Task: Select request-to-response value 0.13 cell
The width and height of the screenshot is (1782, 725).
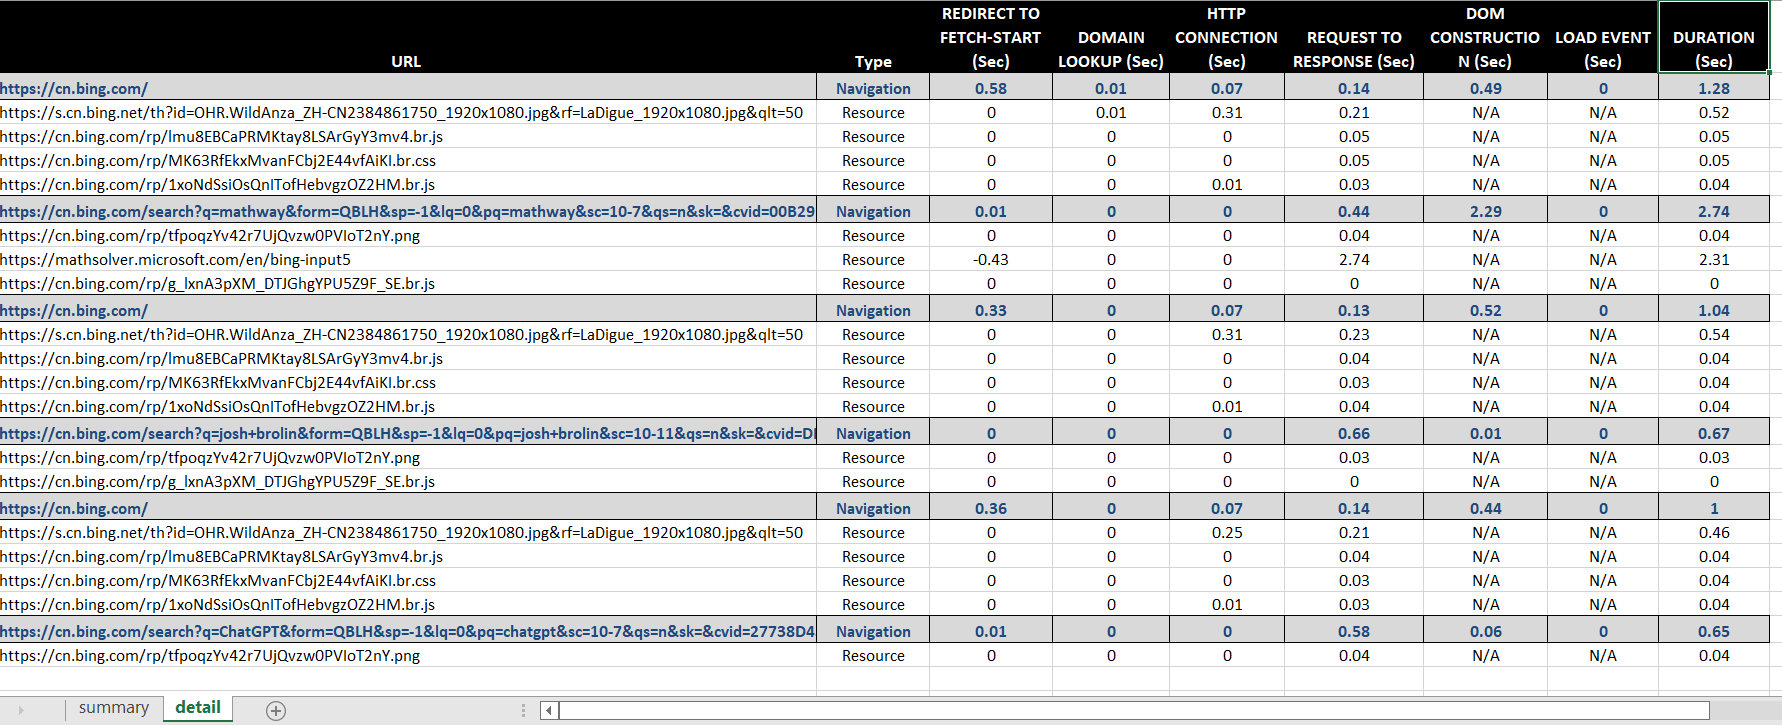Action: coord(1354,311)
